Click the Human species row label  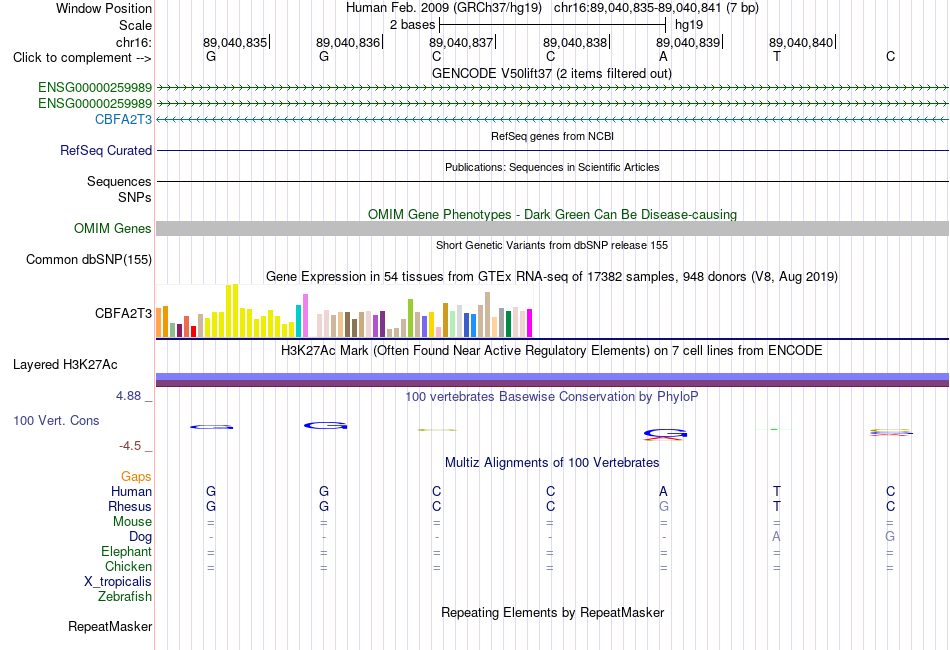click(x=131, y=491)
